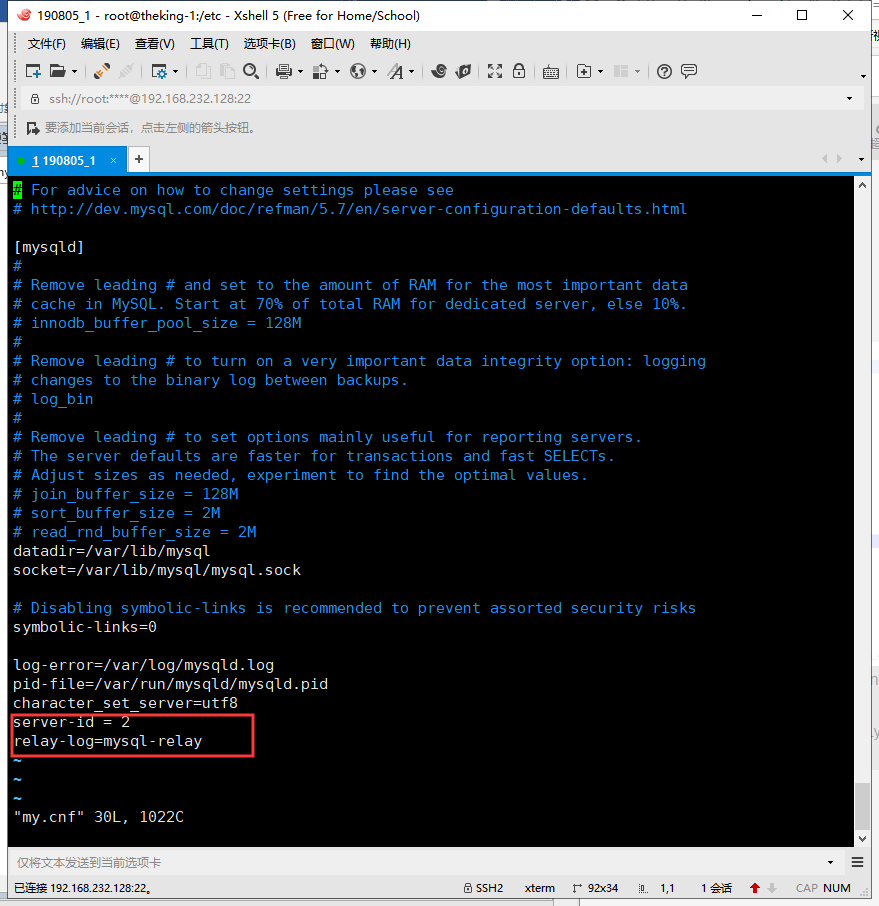The width and height of the screenshot is (879, 906).
Task: Open the 工具(T) menu
Action: [209, 44]
